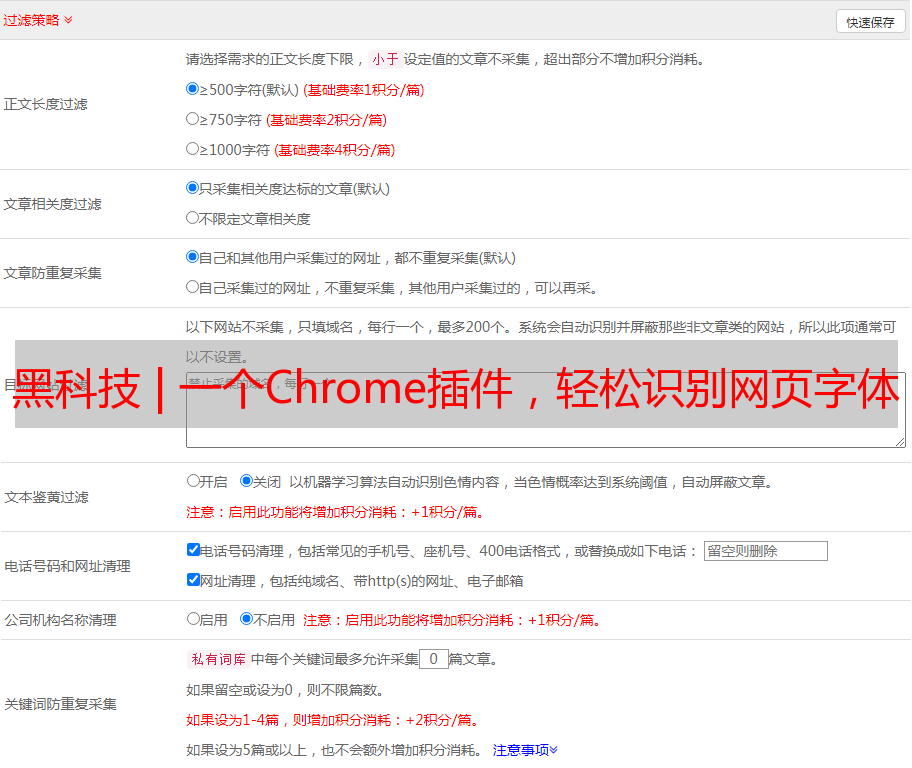Image resolution: width=912 pixels, height=768 pixels.
Task: Select 启用 for 公司机构名称清理
Action: click(193, 619)
